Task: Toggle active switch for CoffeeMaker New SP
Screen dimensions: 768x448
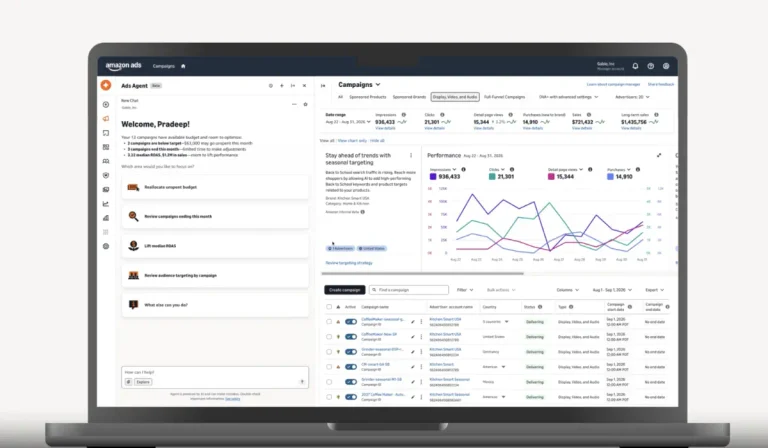Action: point(351,337)
